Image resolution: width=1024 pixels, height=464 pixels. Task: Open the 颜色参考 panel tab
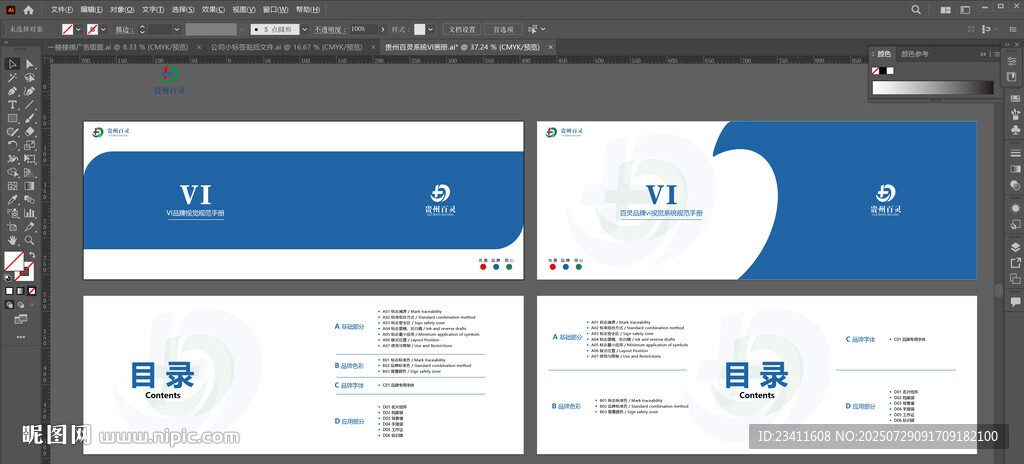point(915,54)
